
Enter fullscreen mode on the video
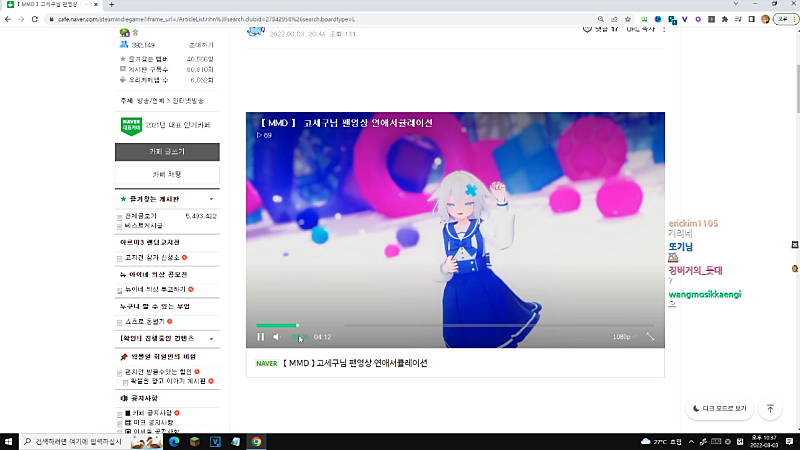pyautogui.click(x=650, y=337)
